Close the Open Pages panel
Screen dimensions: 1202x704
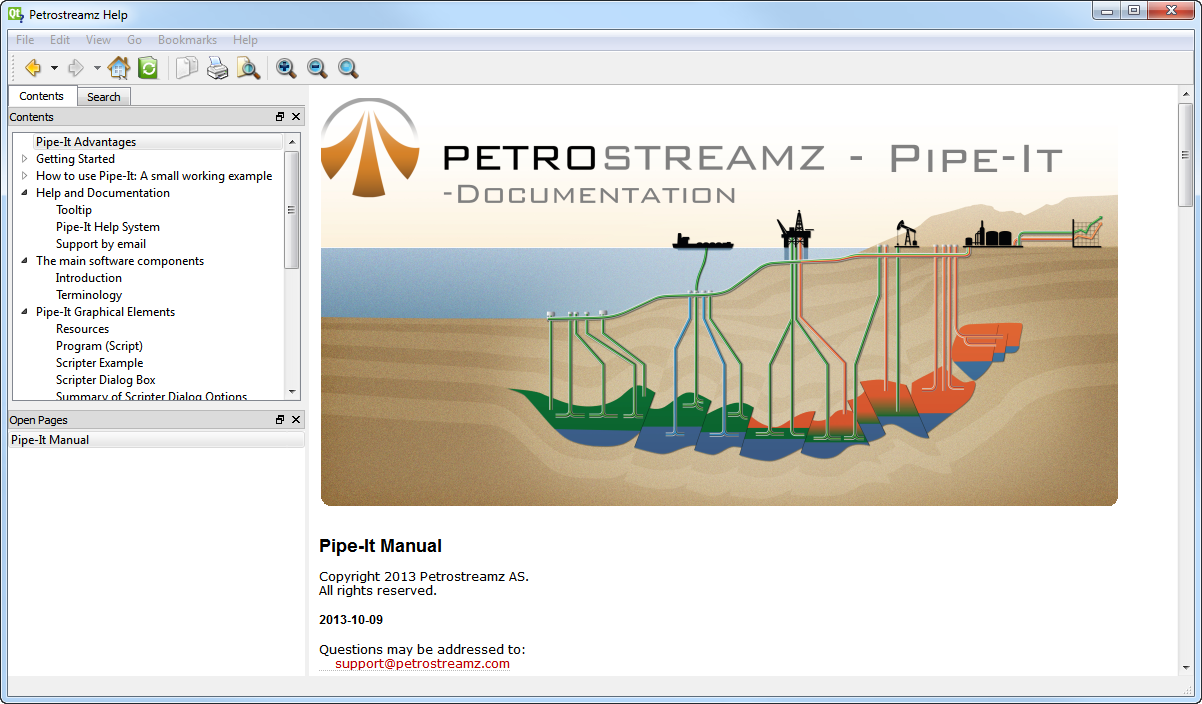[x=296, y=420]
